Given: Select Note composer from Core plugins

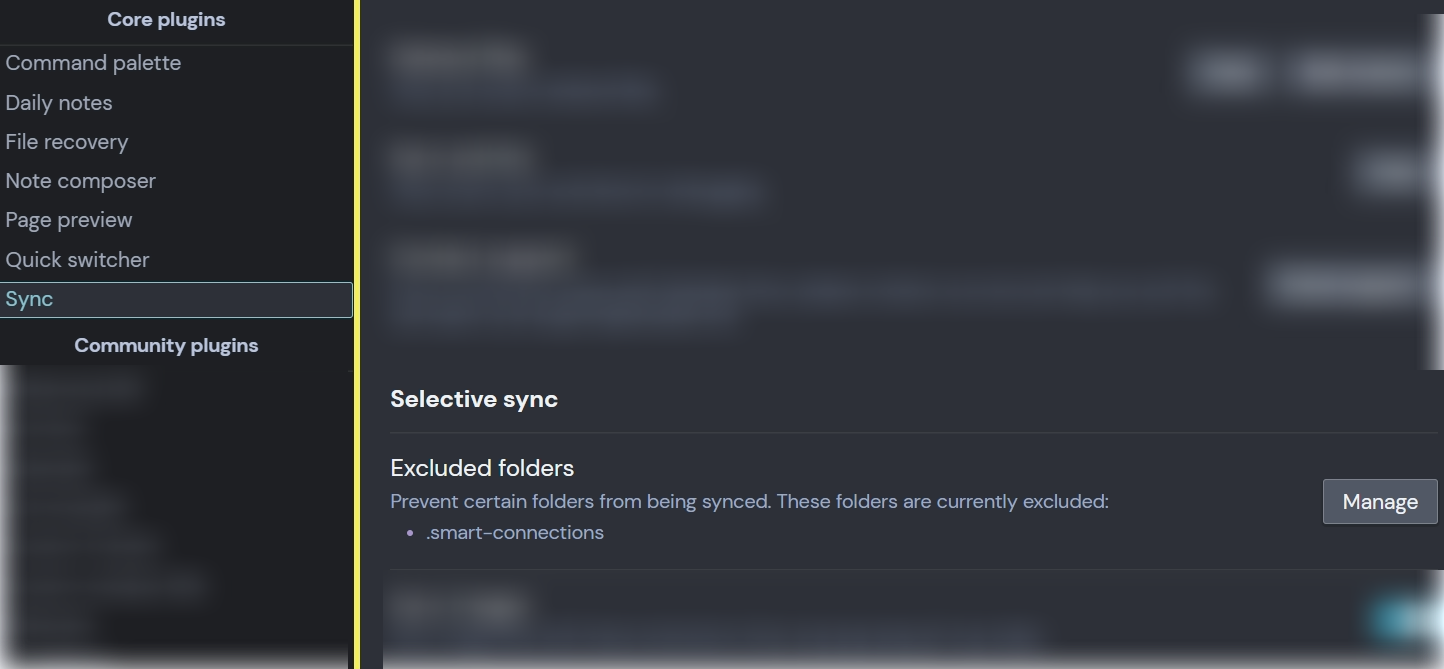Looking at the screenshot, I should point(80,180).
